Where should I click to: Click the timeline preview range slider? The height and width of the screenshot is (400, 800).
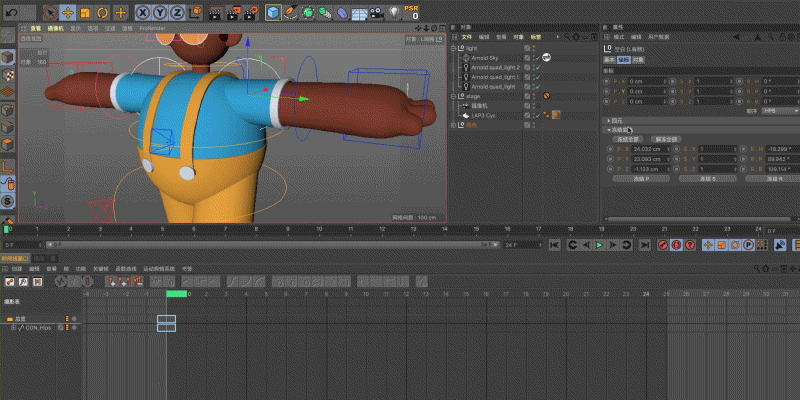pos(271,245)
